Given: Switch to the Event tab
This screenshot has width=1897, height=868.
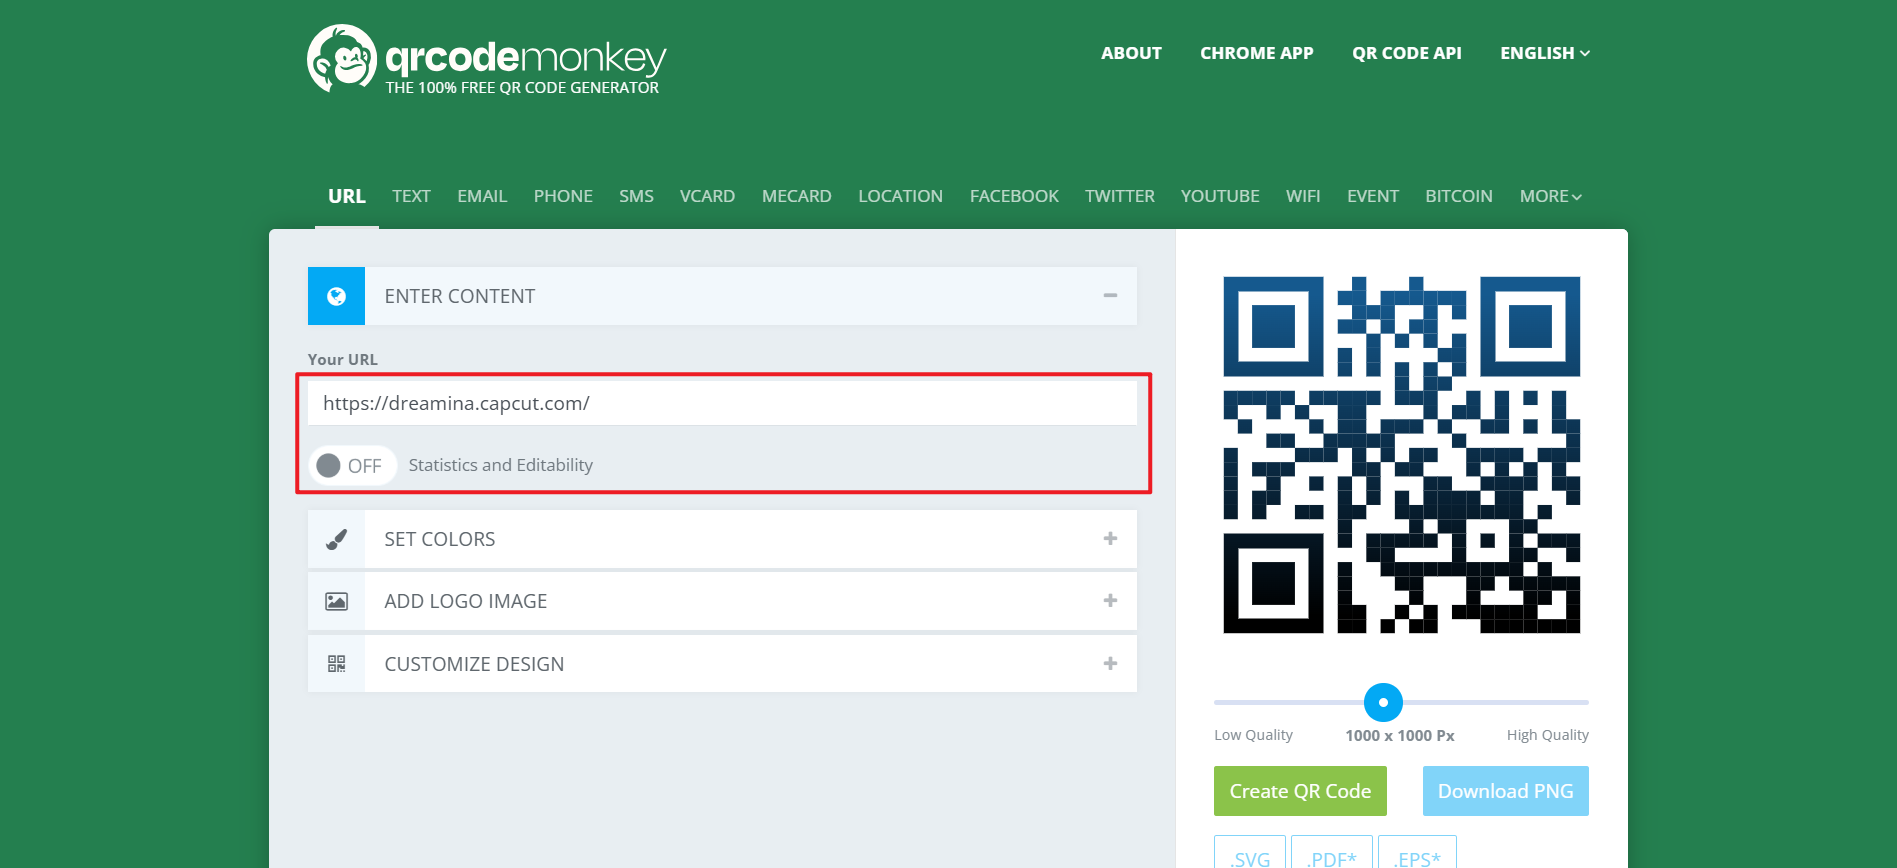Looking at the screenshot, I should click(1373, 196).
